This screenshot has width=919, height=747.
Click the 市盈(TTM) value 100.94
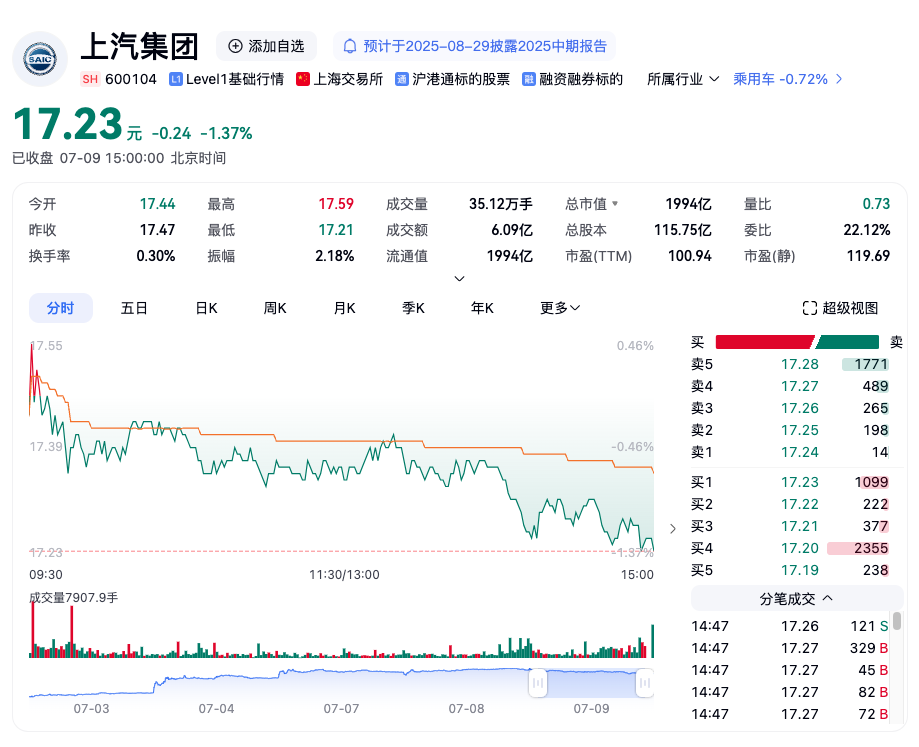pos(690,256)
